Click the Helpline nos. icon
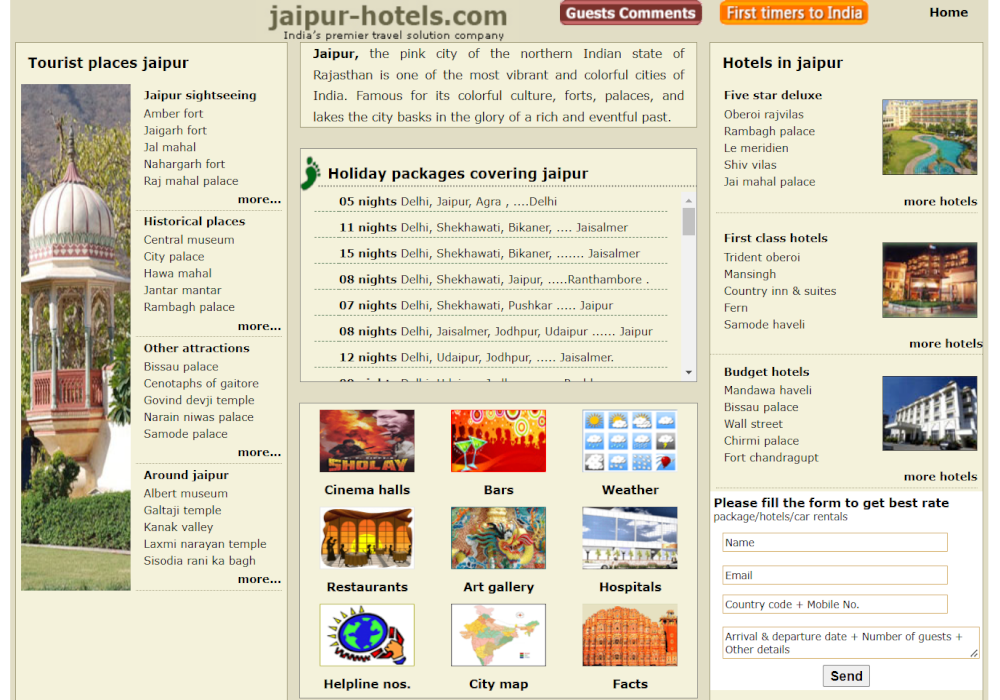 [x=367, y=635]
